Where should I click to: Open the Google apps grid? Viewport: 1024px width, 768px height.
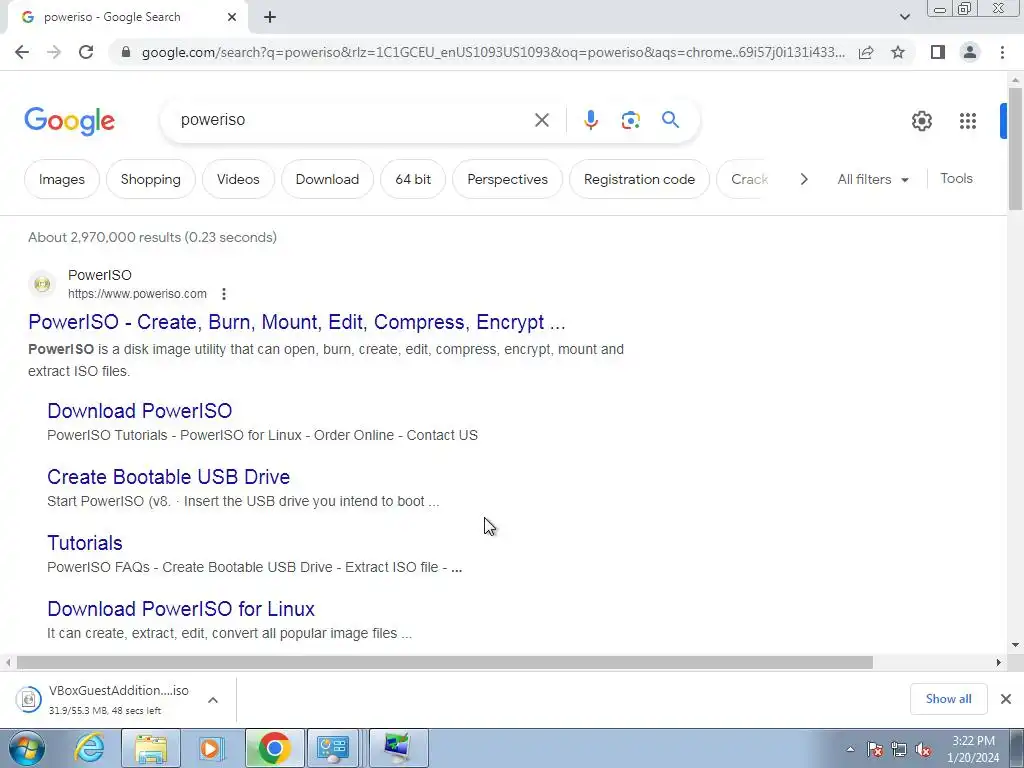pos(968,121)
